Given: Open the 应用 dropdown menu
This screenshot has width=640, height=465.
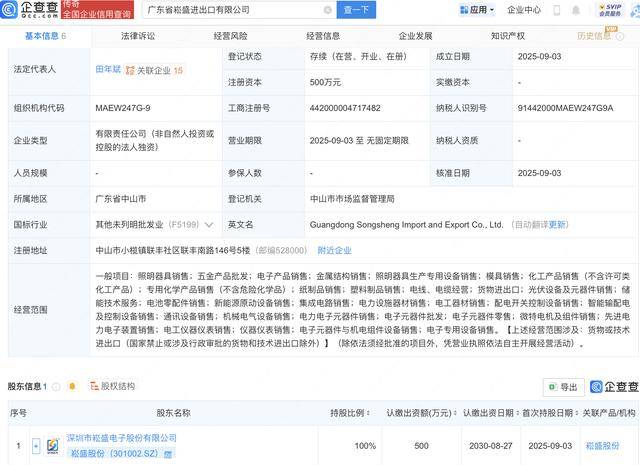Looking at the screenshot, I should (x=477, y=10).
